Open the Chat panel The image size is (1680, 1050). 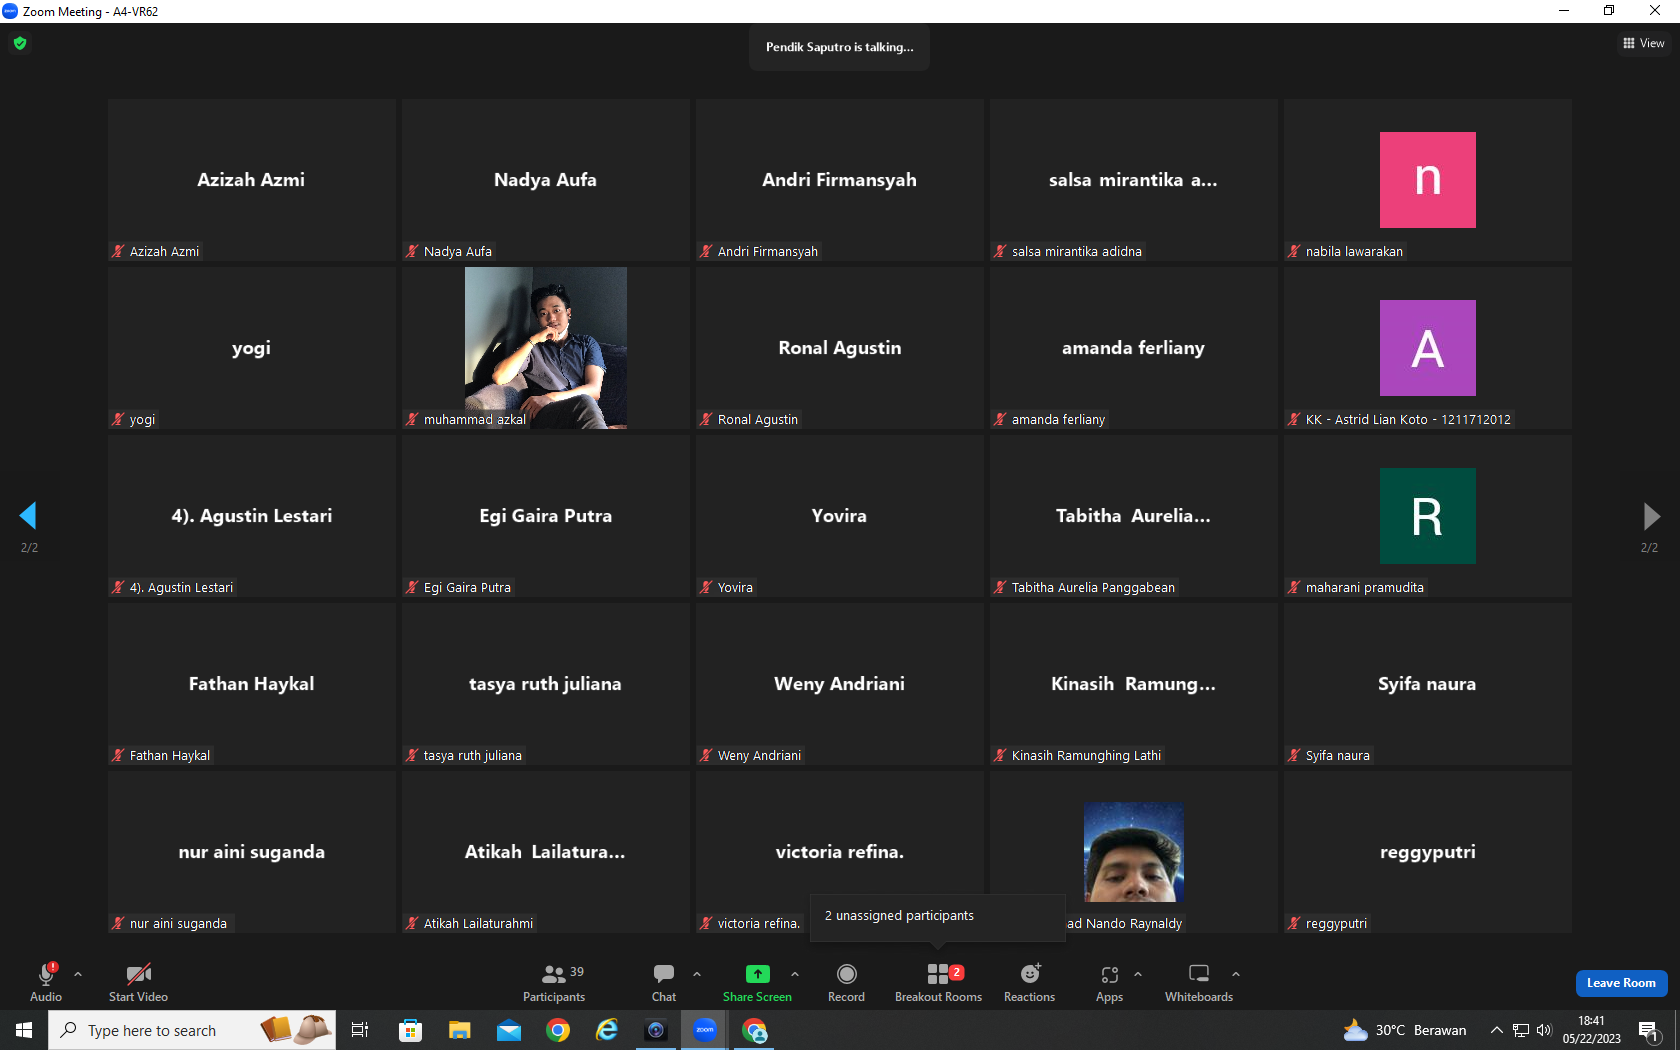pos(664,982)
